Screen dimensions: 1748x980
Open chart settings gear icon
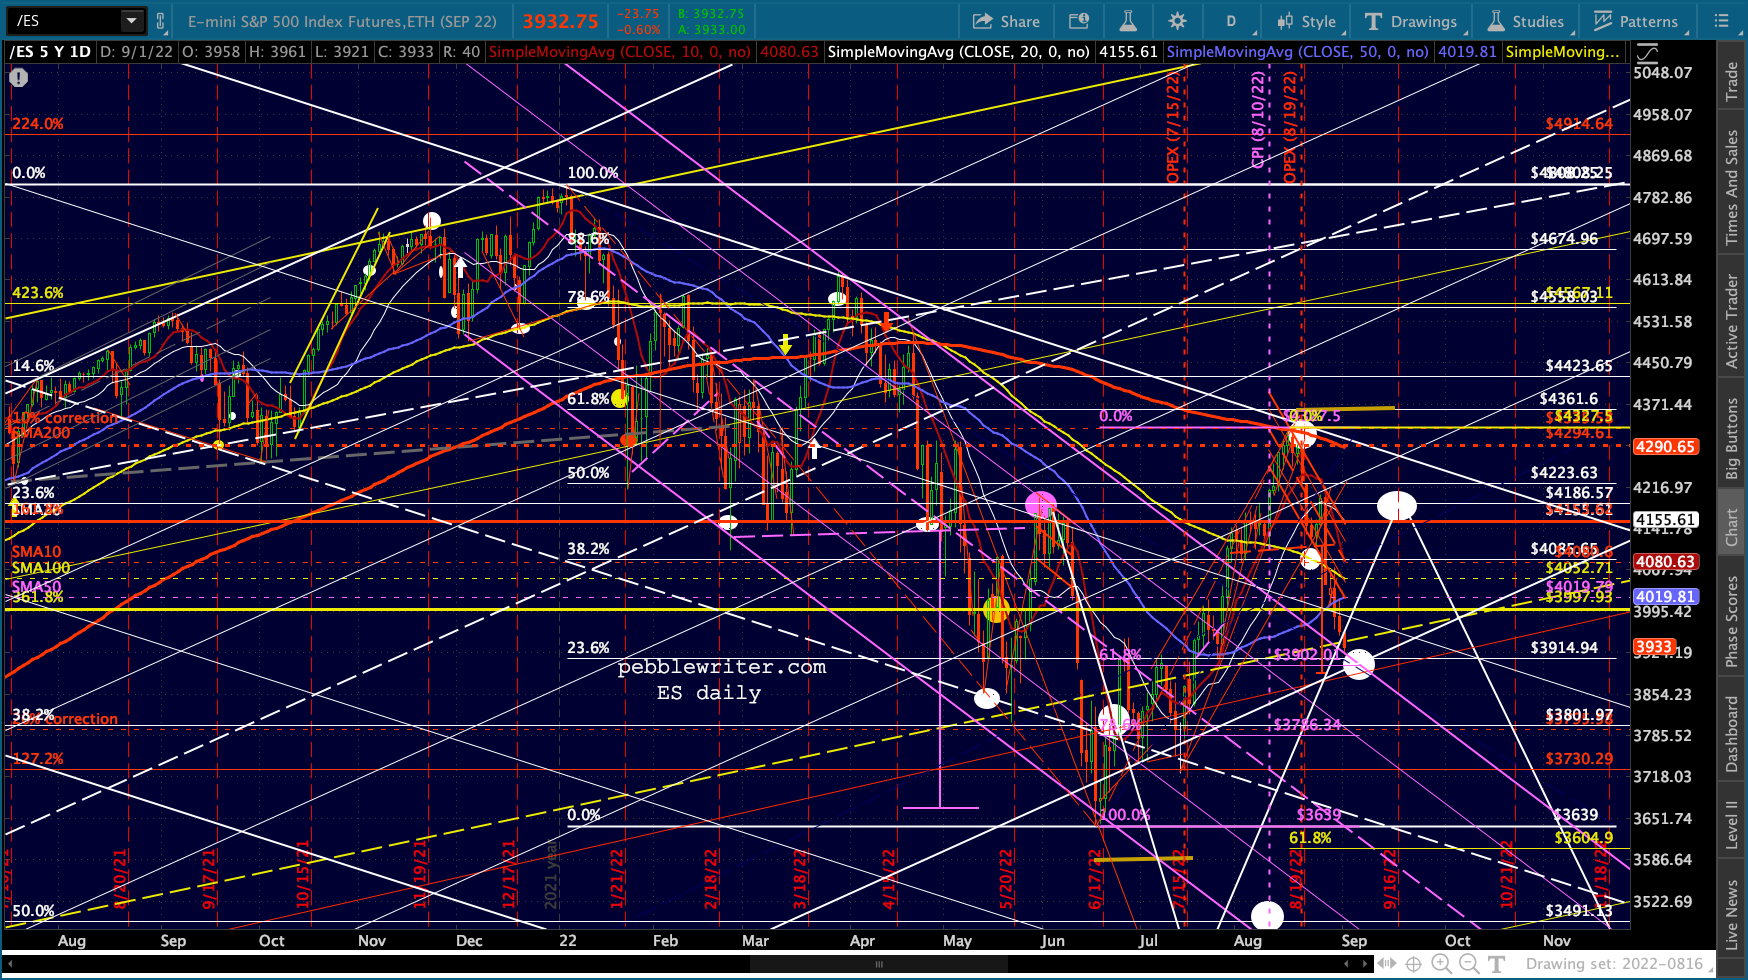pos(1177,21)
